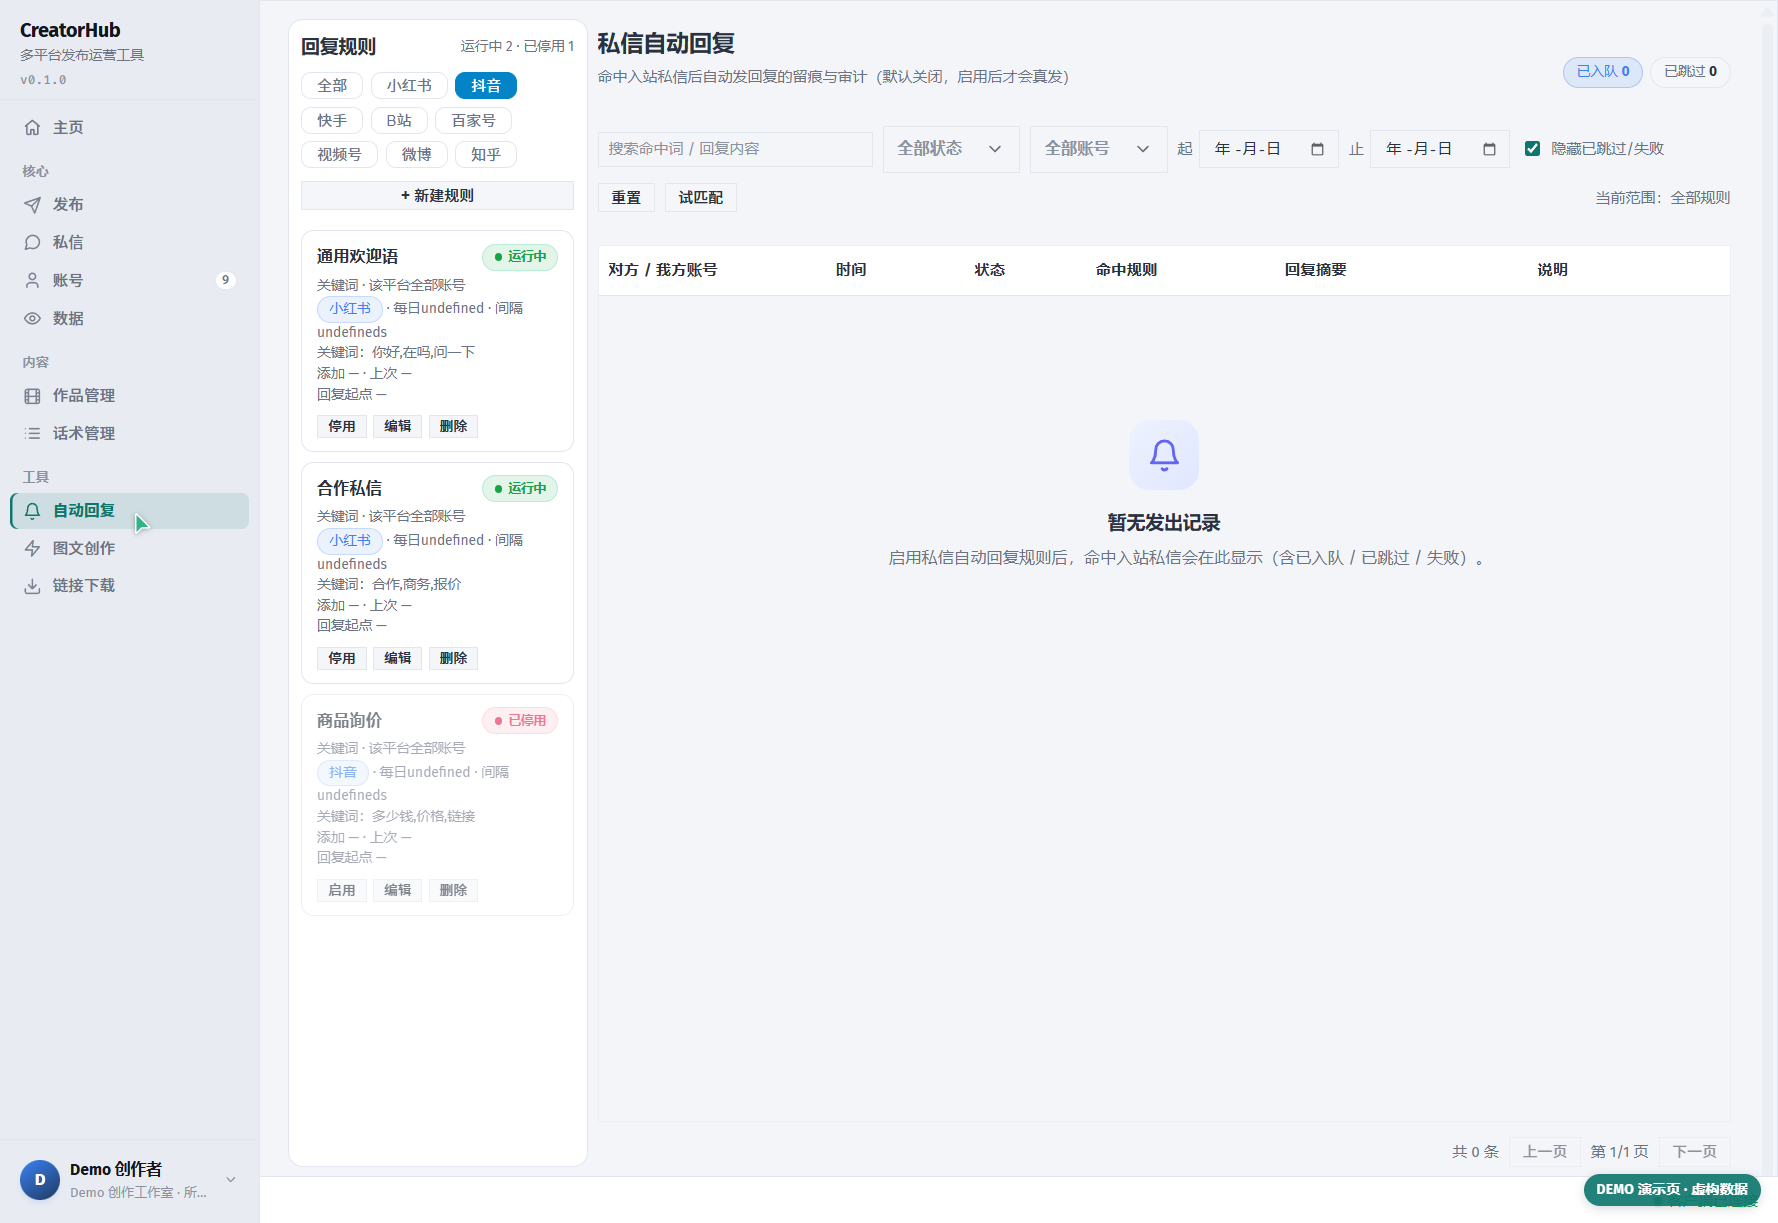Click the 私信 chat bubble icon
The height and width of the screenshot is (1223, 1778).
(x=32, y=243)
